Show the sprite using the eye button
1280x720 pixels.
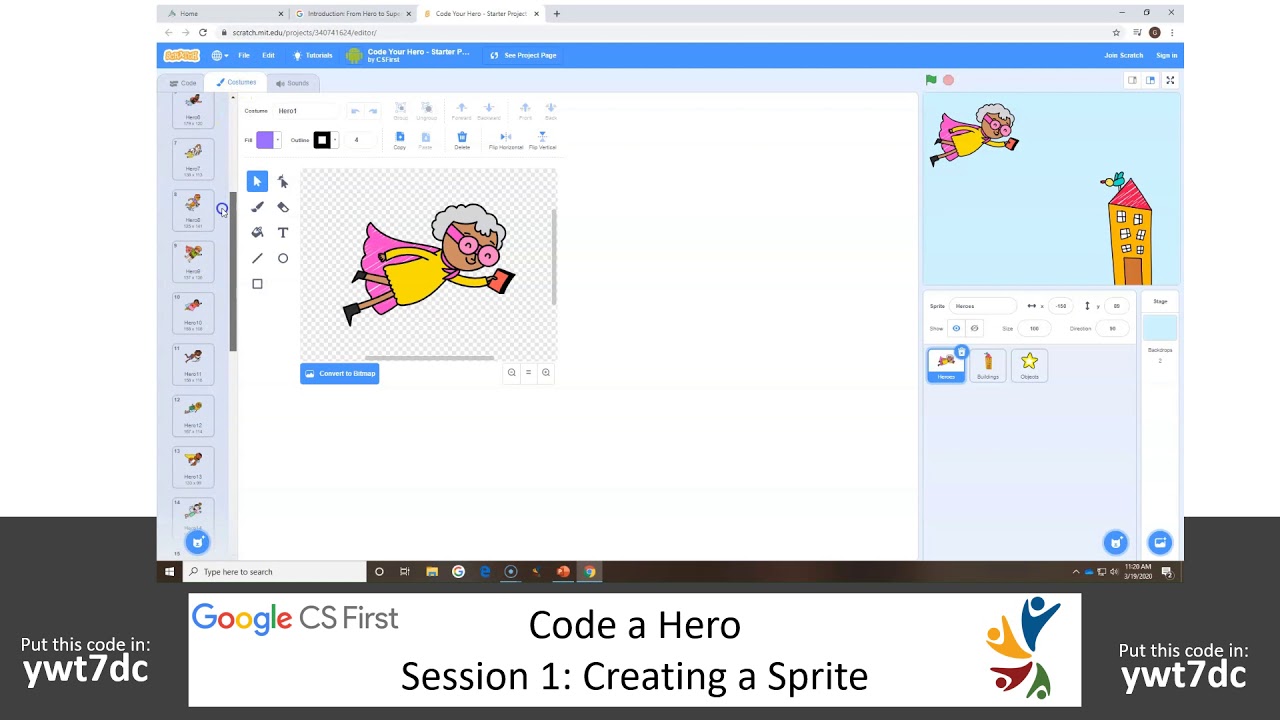click(x=956, y=328)
